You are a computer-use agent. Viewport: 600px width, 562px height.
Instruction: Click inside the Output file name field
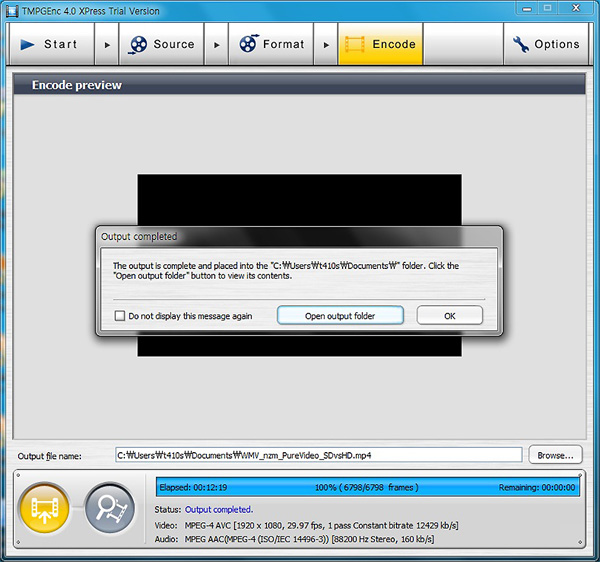click(318, 455)
